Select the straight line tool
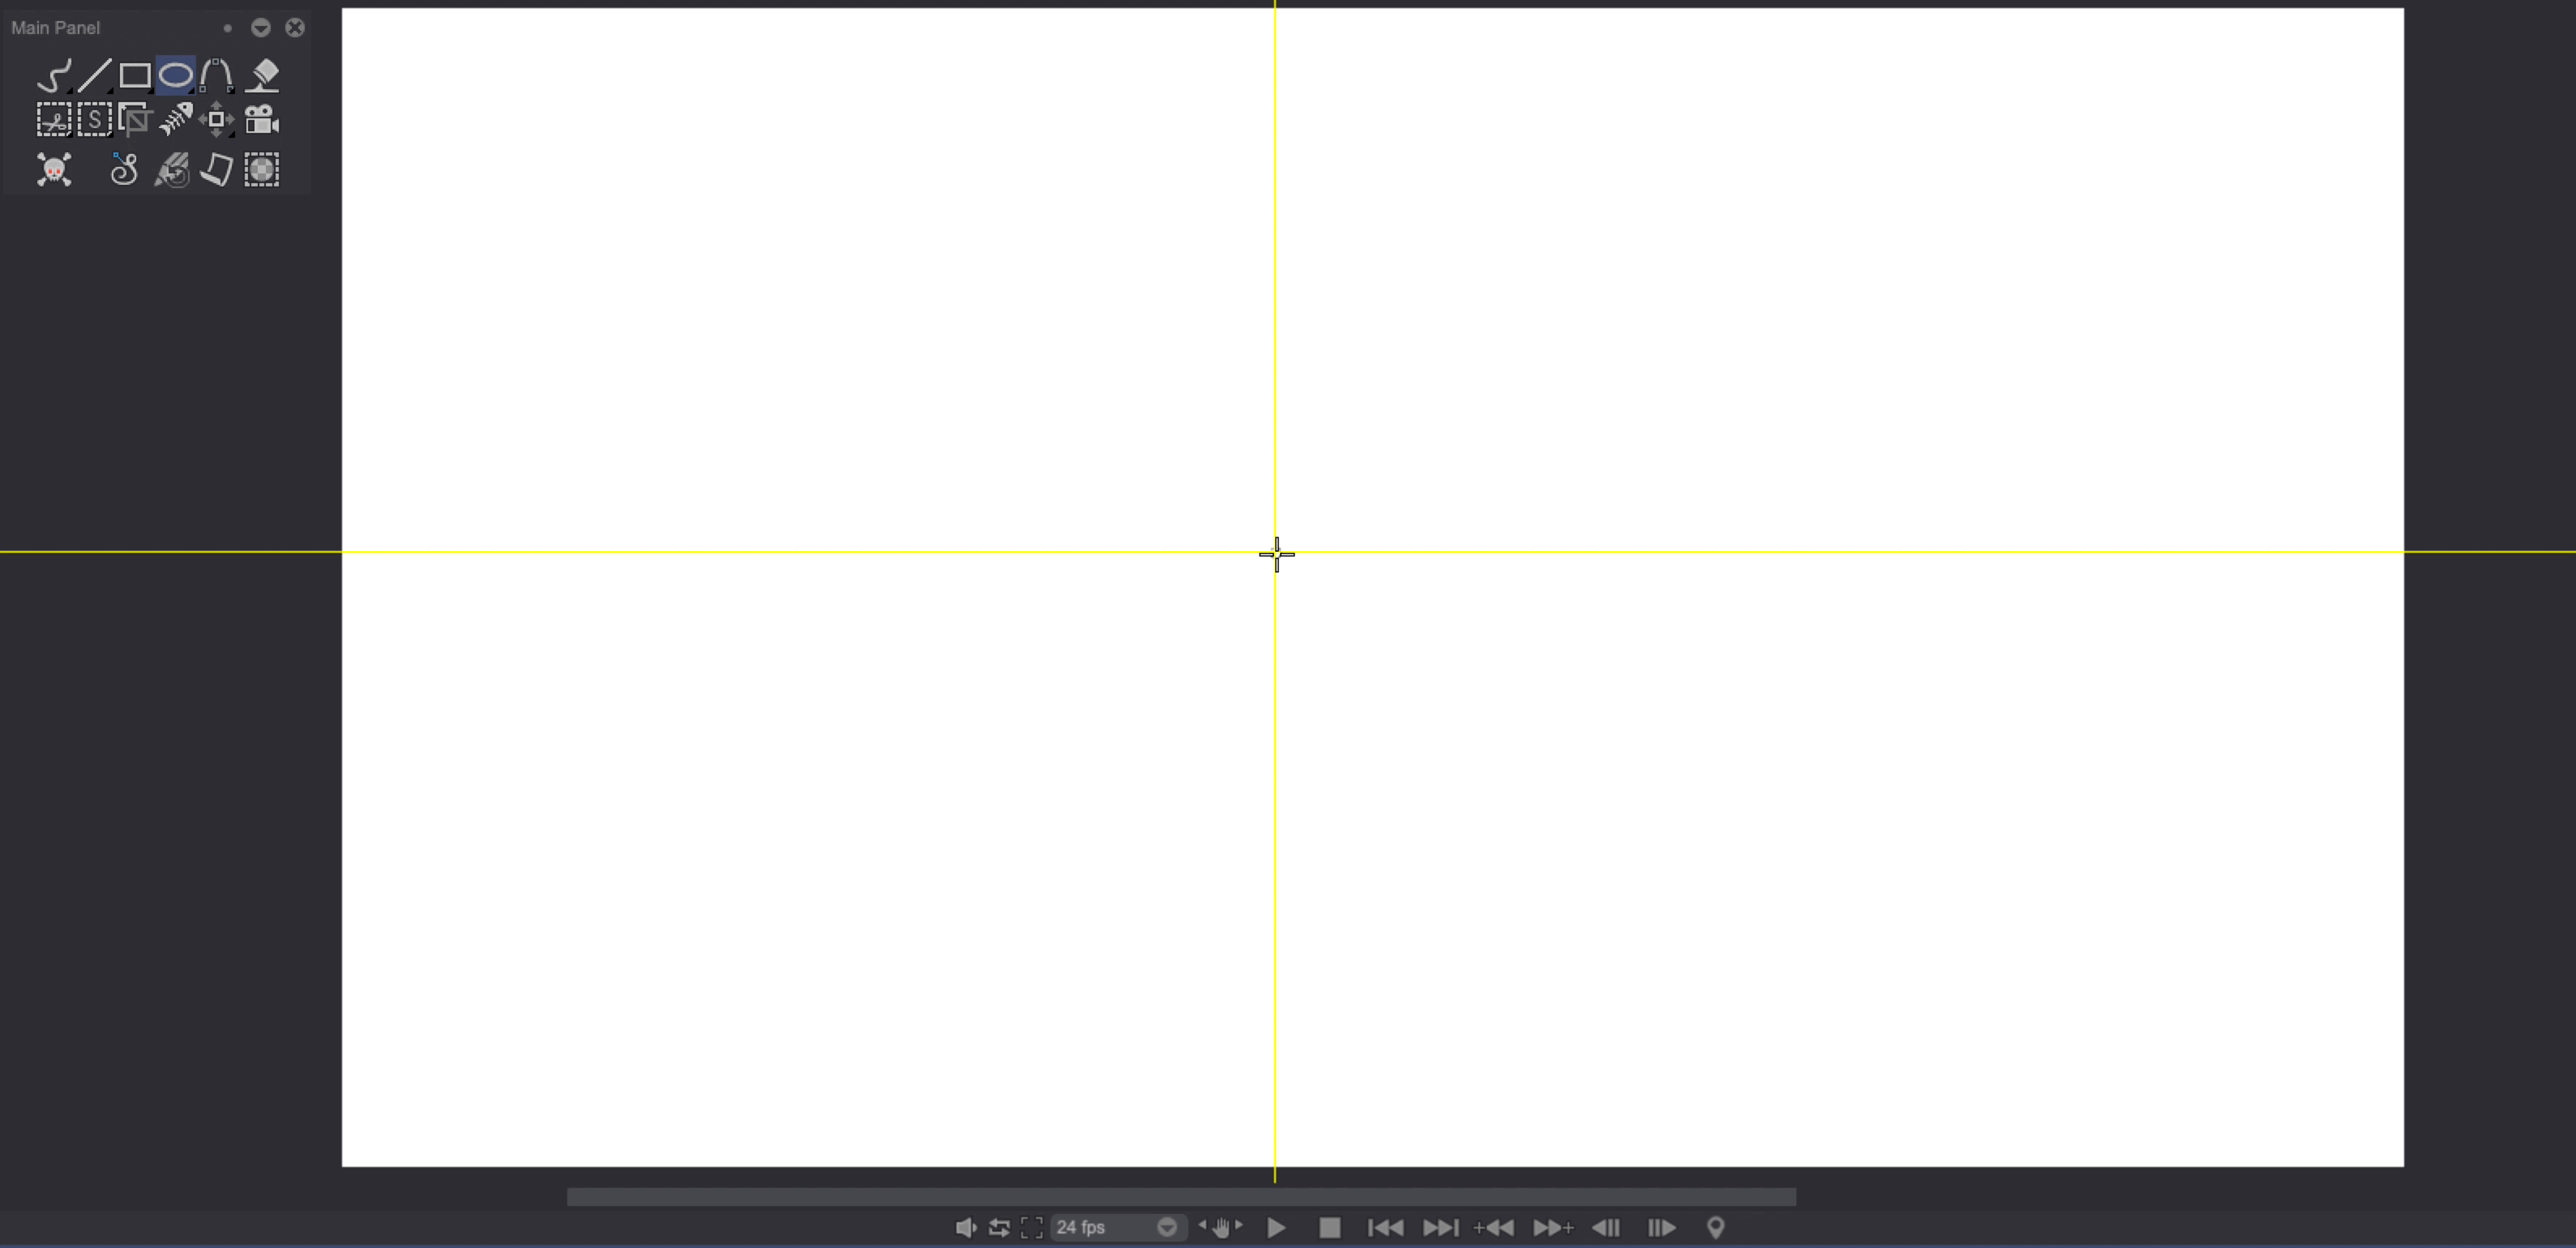This screenshot has width=2576, height=1248. point(95,75)
